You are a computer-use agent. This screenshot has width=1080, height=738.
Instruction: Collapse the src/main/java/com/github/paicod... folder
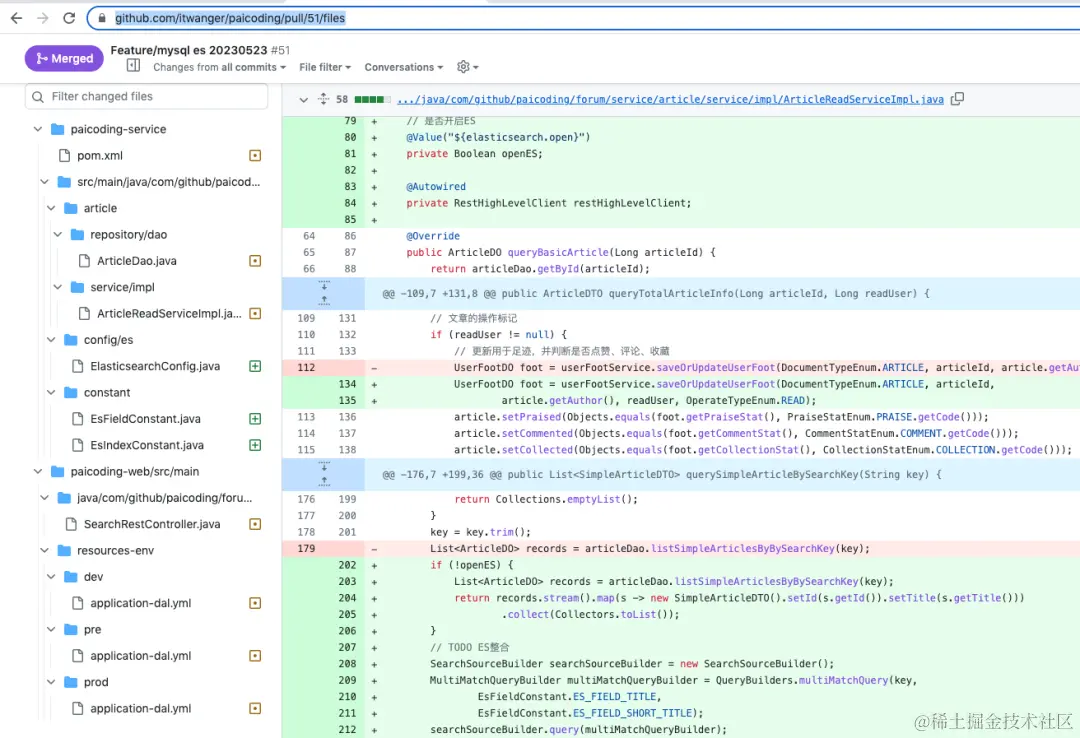click(45, 182)
